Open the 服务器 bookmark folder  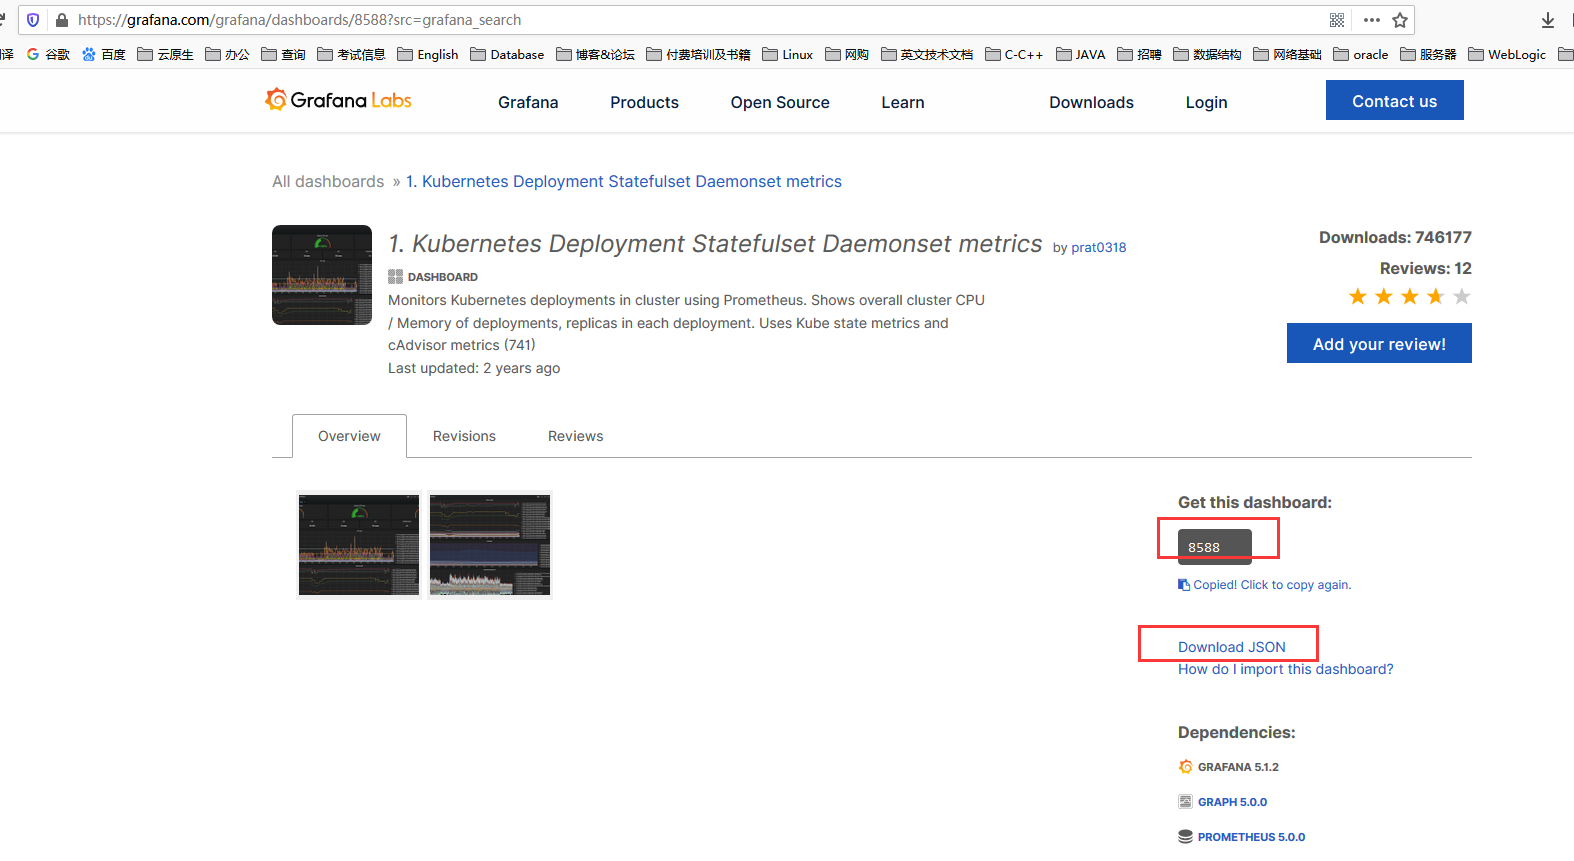pyautogui.click(x=1428, y=54)
